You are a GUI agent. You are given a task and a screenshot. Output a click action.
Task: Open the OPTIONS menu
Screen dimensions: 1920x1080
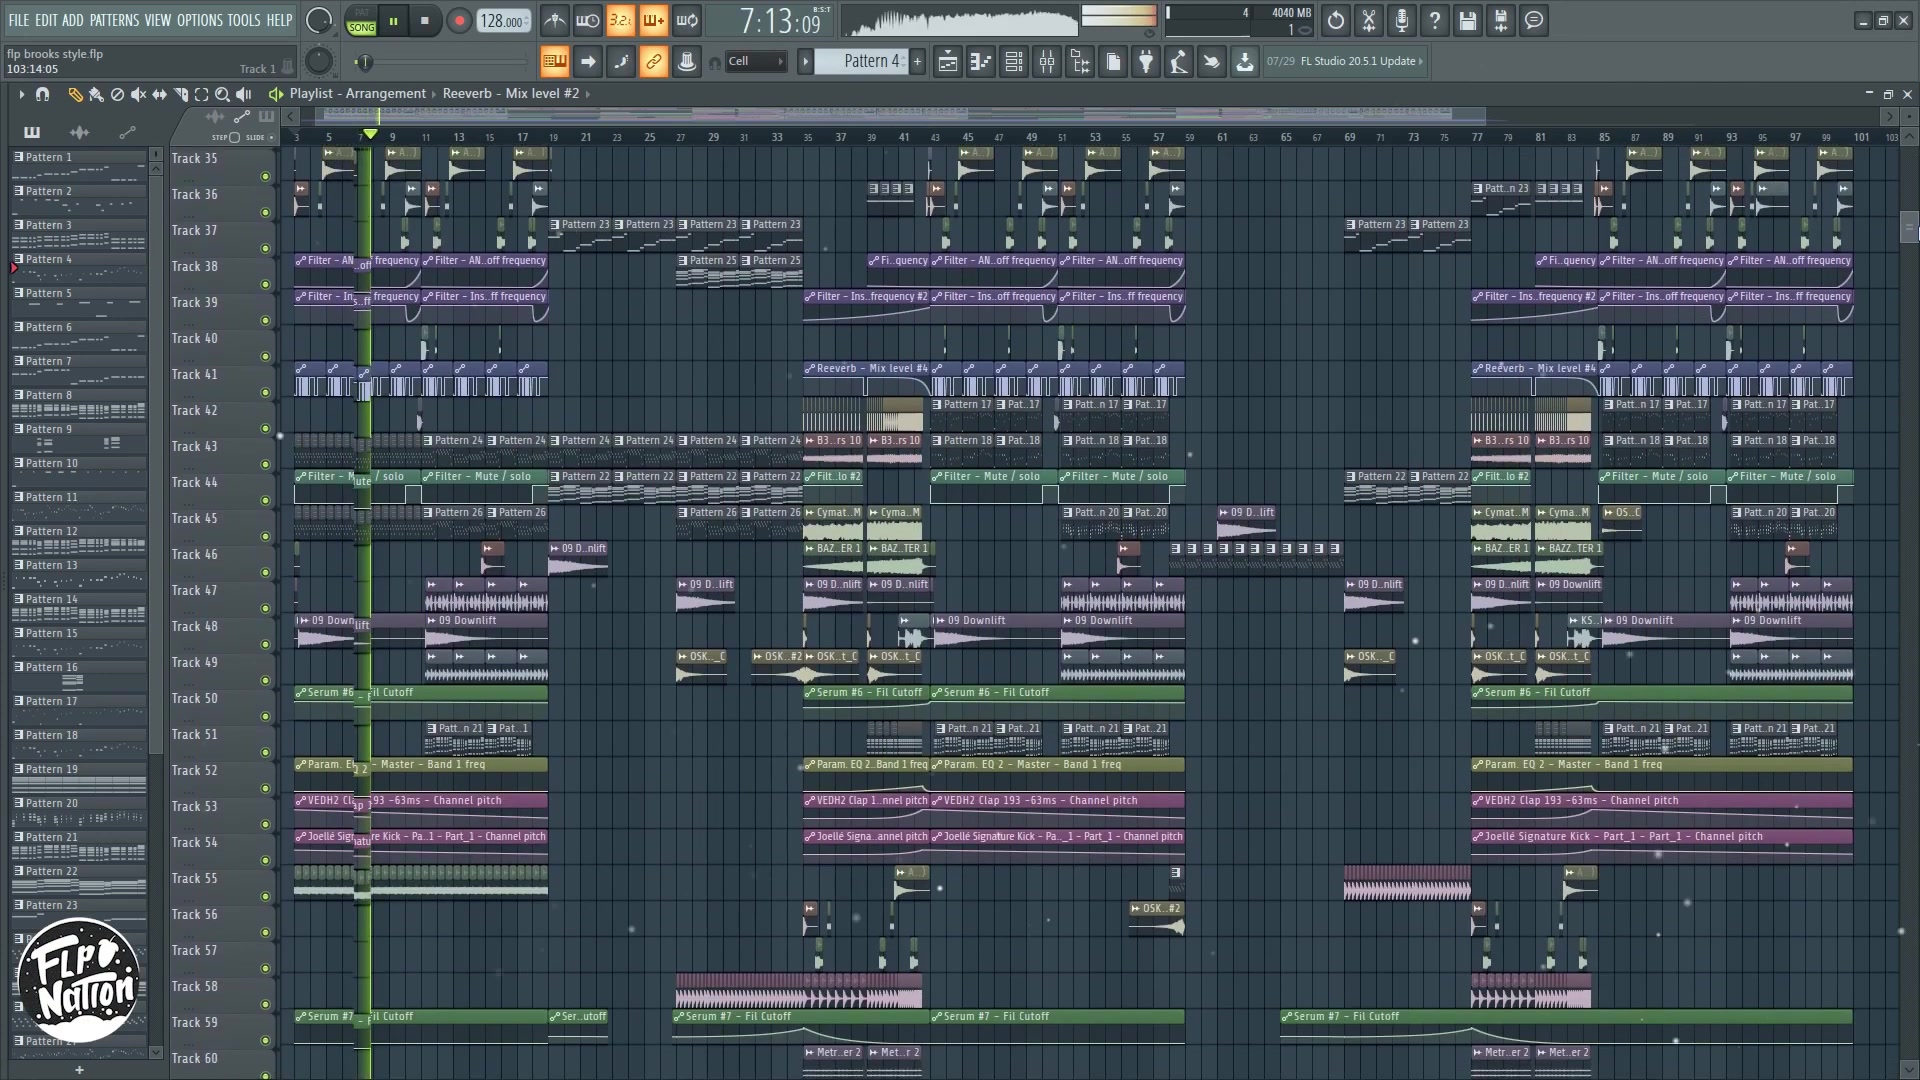click(x=199, y=20)
